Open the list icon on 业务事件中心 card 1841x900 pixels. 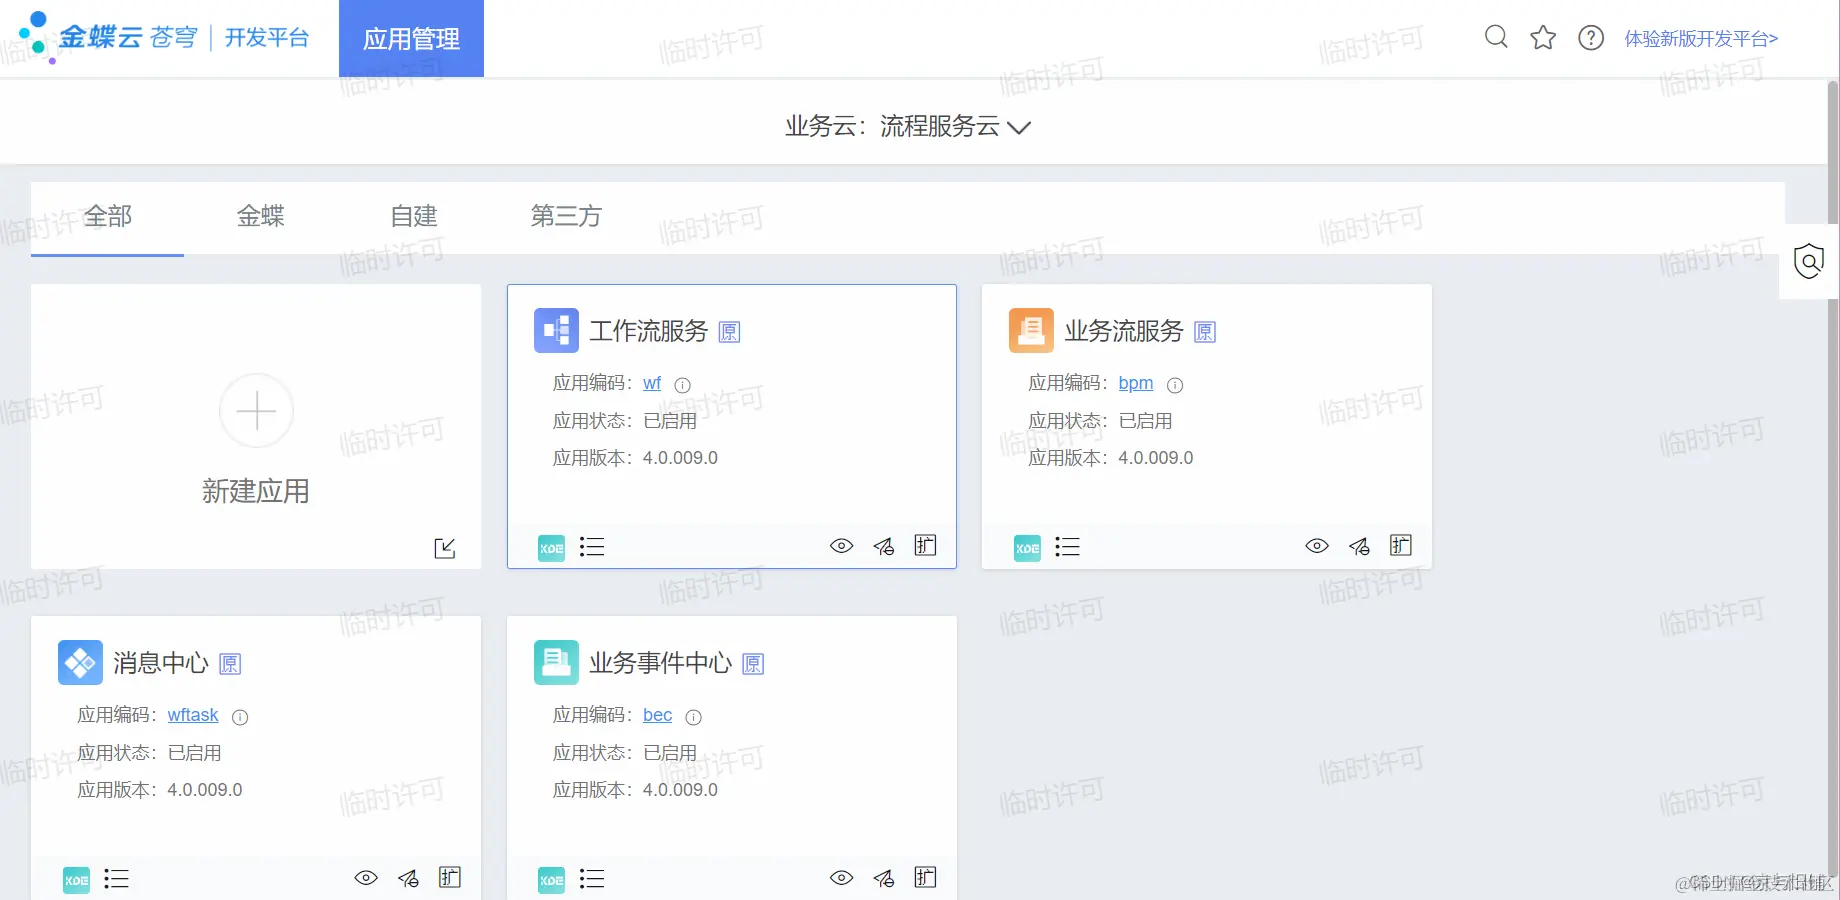point(592,879)
